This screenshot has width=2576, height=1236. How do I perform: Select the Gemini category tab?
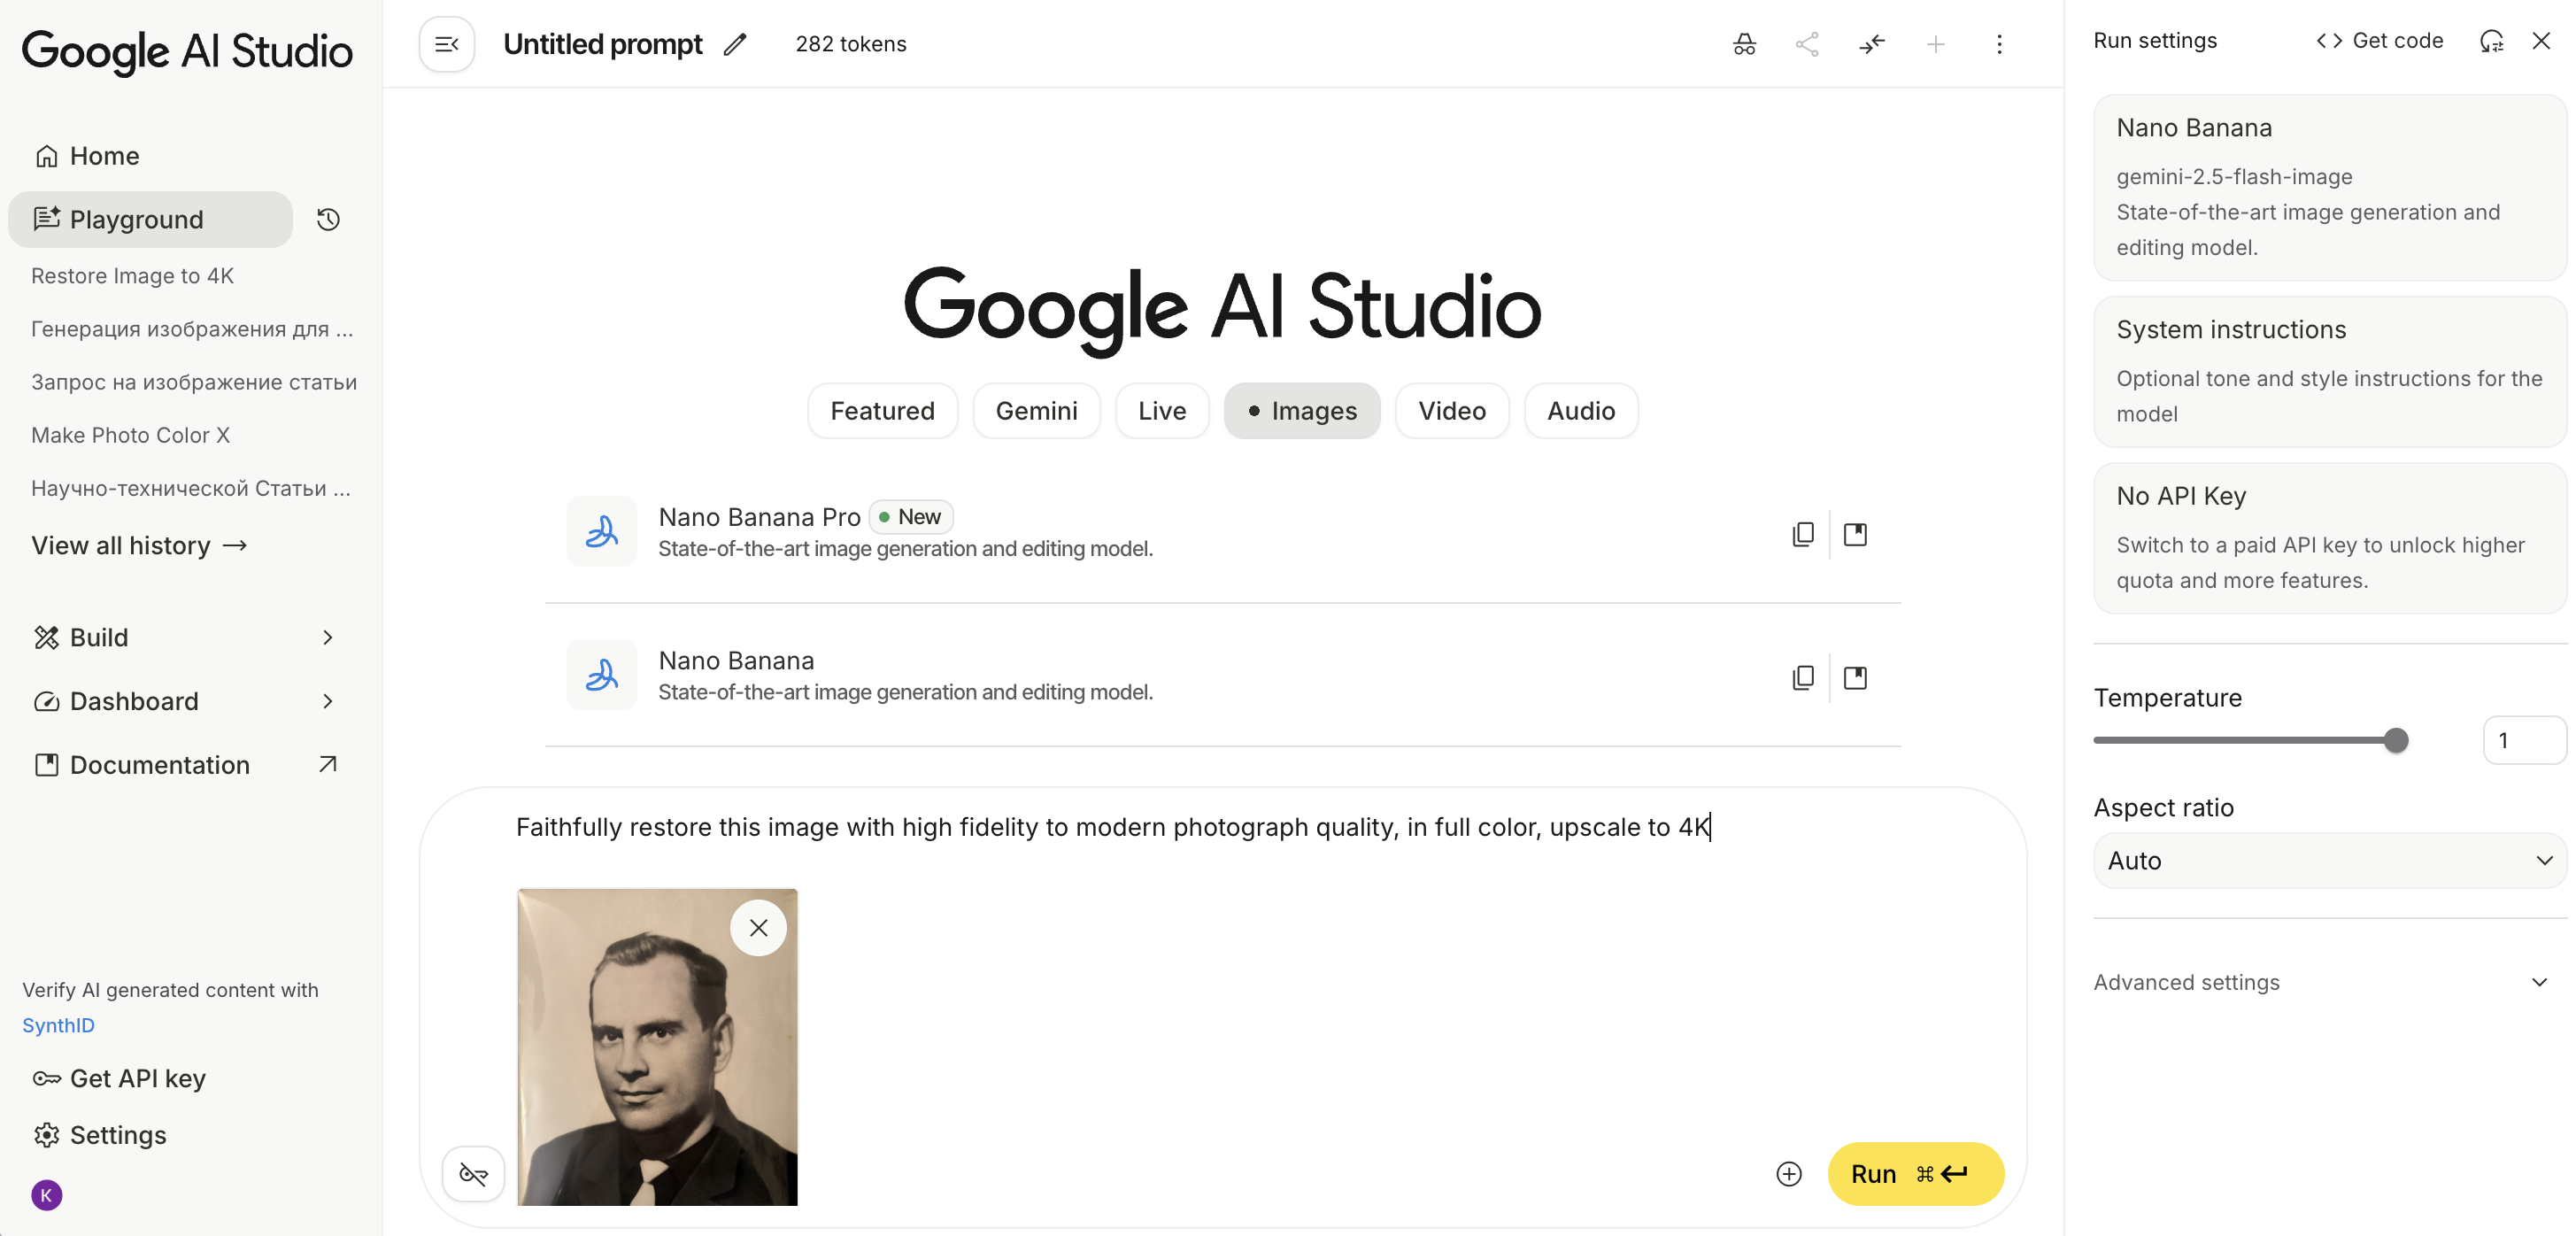1036,411
